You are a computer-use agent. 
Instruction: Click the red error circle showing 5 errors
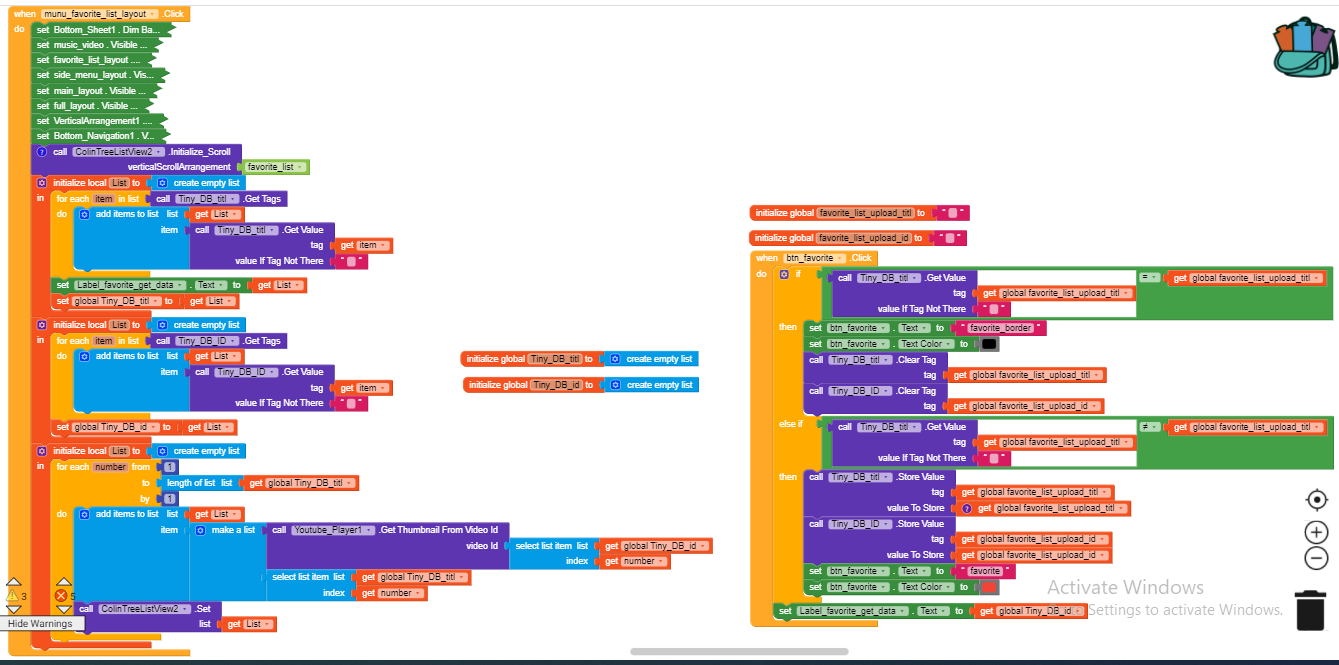pyautogui.click(x=61, y=595)
